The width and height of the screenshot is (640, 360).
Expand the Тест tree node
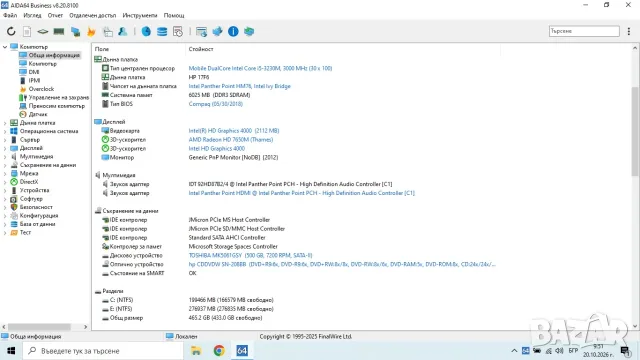click(5, 233)
